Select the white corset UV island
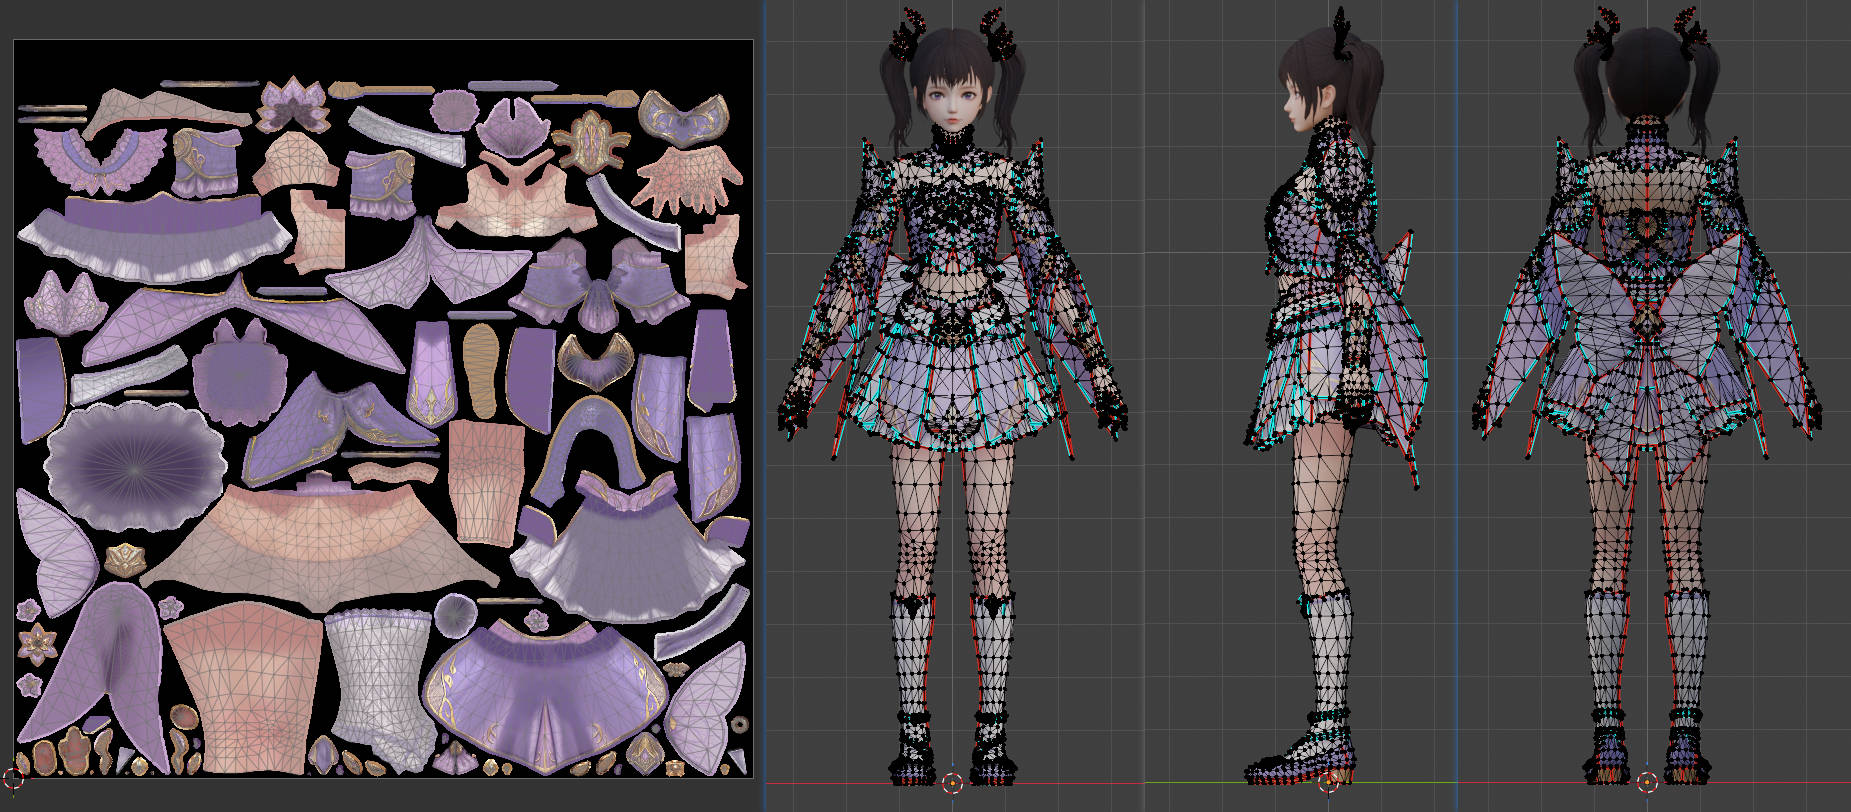This screenshot has height=812, width=1851. 382,690
